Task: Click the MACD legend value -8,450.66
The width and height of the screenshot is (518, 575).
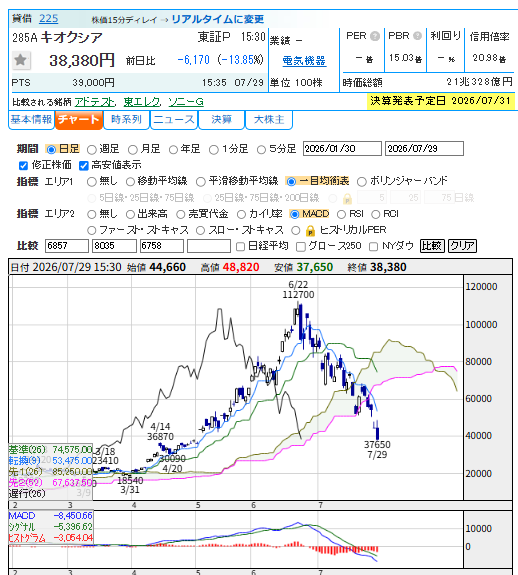Action: (73, 516)
